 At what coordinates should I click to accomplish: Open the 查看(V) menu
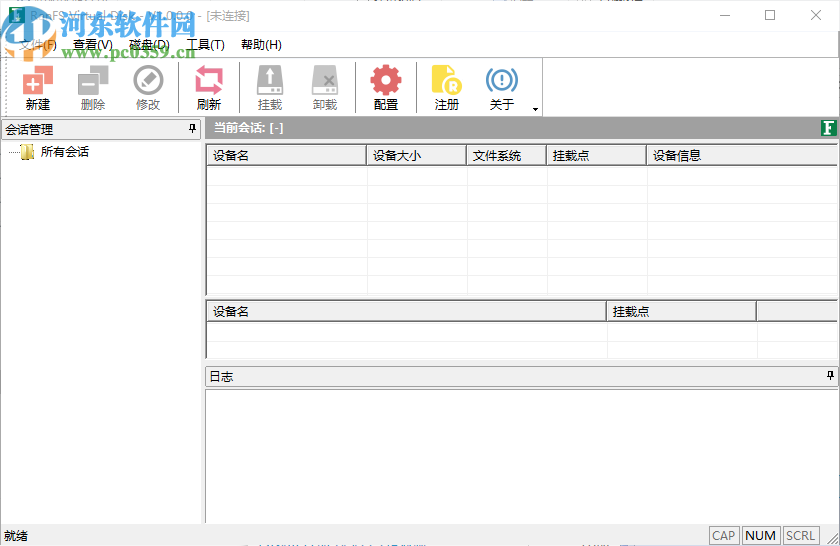[93, 44]
